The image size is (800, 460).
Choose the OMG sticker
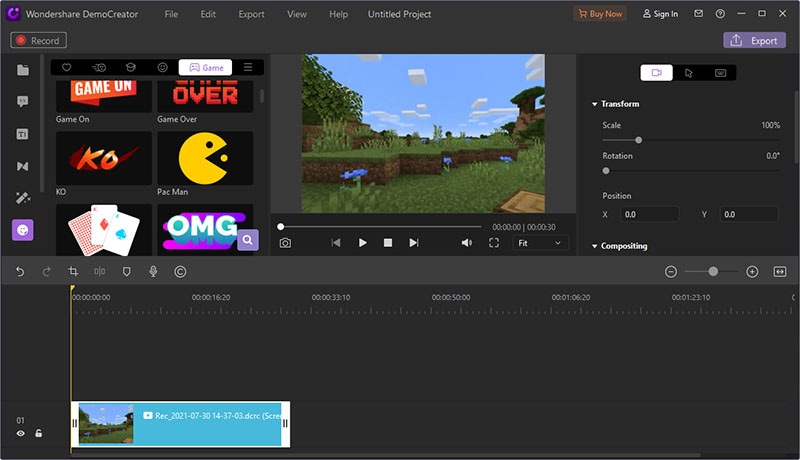point(205,229)
